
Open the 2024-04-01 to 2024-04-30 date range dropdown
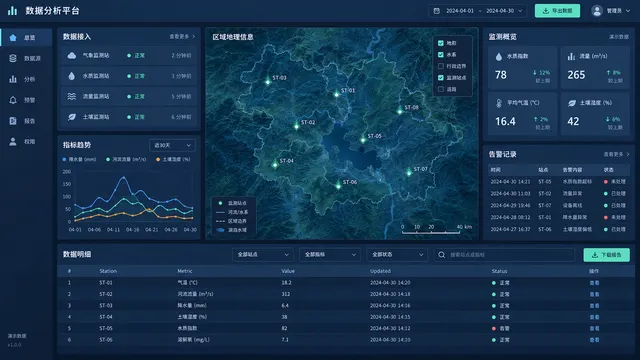(478, 11)
